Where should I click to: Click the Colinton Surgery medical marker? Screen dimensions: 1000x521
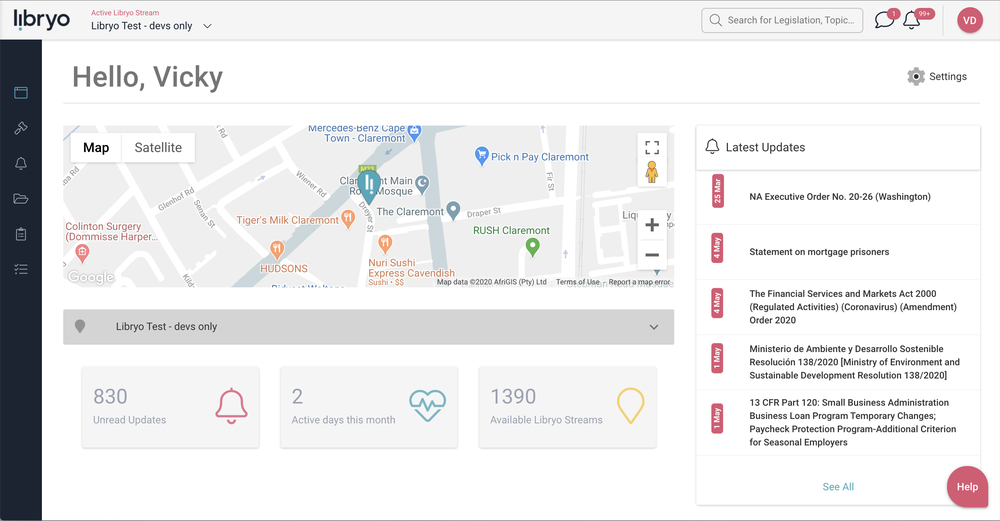(82, 254)
